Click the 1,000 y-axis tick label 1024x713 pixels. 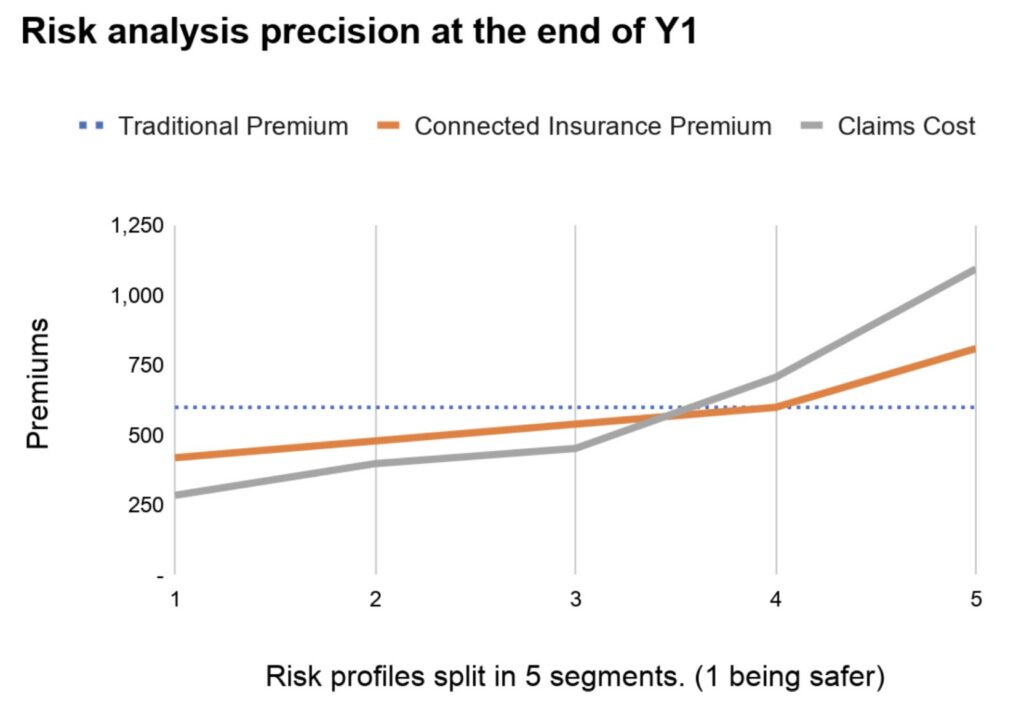click(x=136, y=296)
